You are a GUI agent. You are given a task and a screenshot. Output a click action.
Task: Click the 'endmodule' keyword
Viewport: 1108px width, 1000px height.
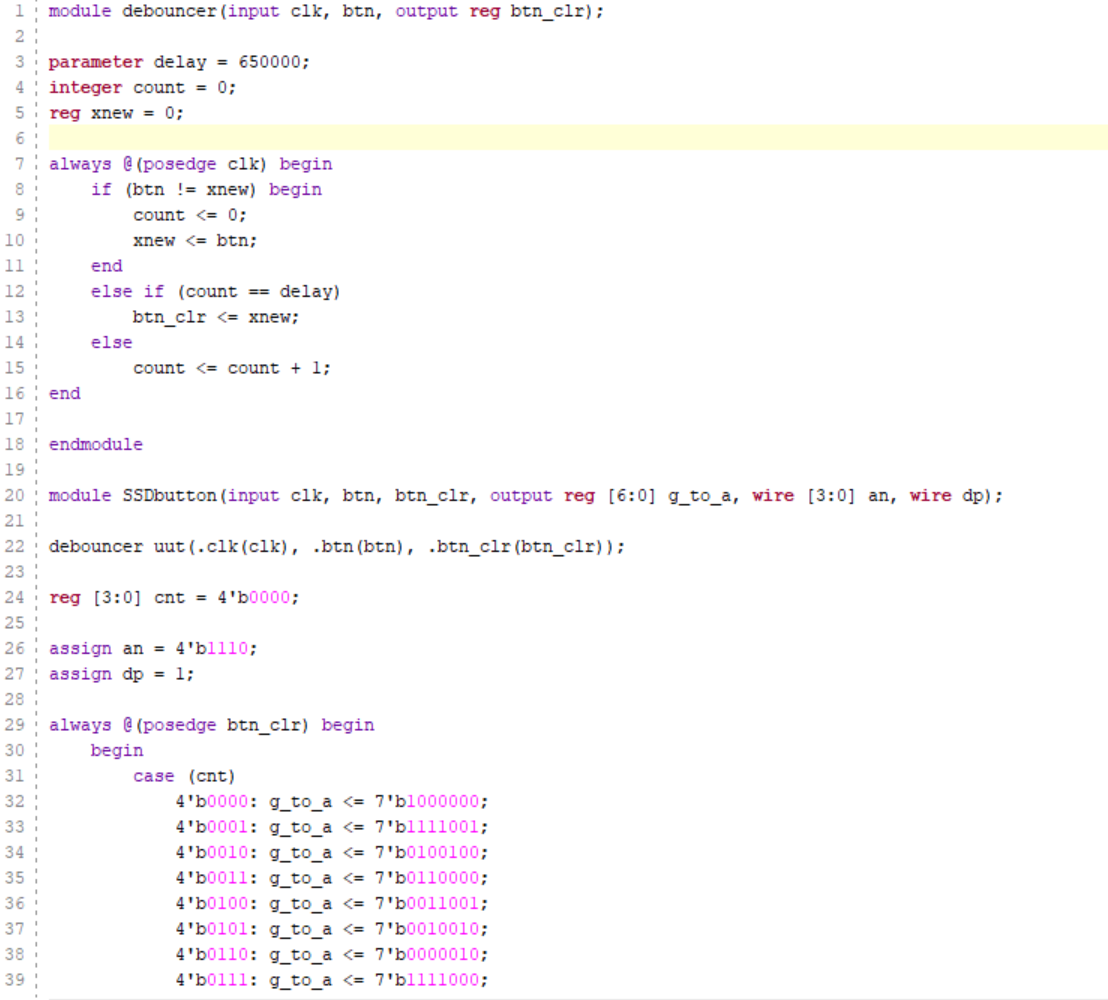(95, 444)
